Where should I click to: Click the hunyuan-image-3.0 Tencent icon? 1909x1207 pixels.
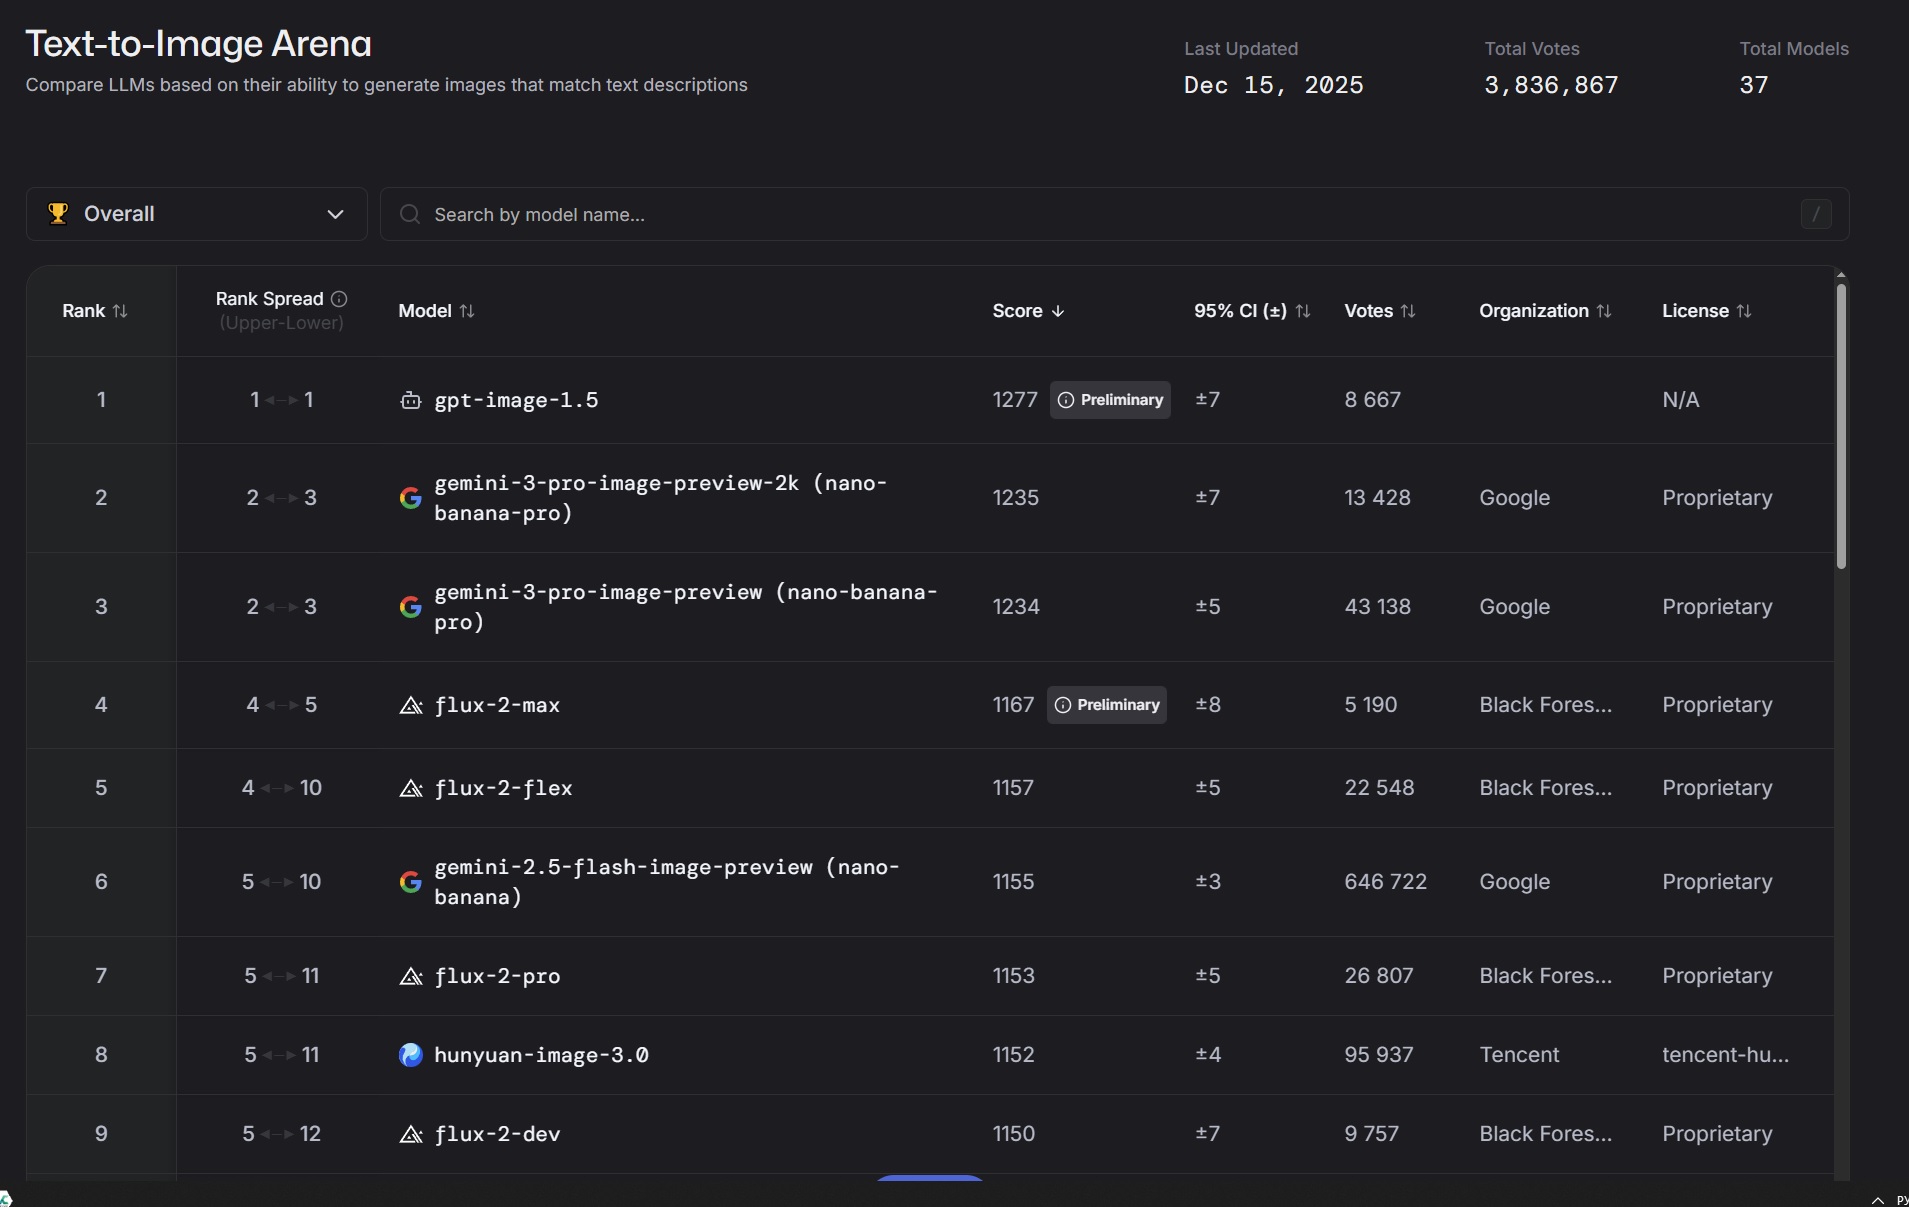tap(410, 1055)
